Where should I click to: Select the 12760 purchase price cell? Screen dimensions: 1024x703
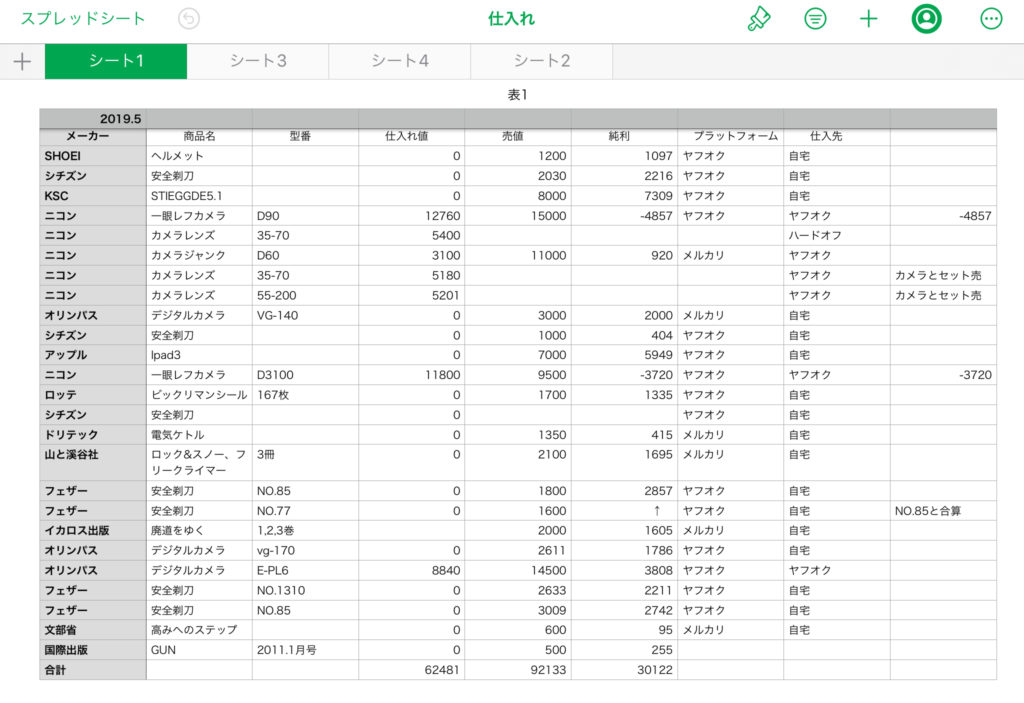tap(411, 216)
